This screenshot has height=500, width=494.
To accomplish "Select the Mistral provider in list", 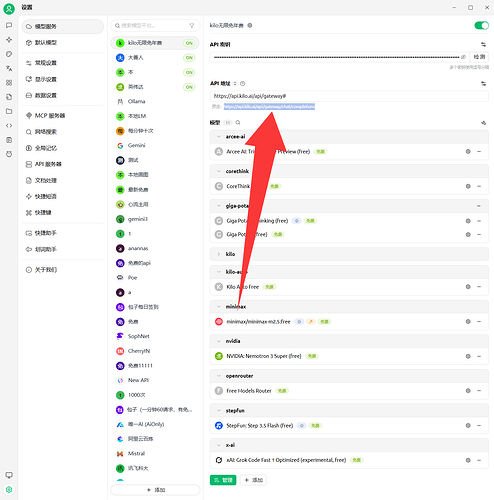I will [x=155, y=453].
